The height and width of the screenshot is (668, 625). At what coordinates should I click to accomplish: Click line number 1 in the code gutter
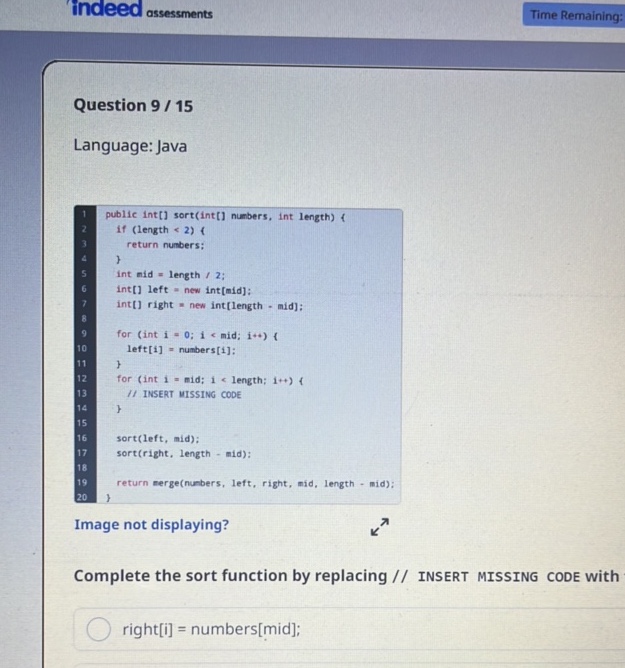[85, 214]
